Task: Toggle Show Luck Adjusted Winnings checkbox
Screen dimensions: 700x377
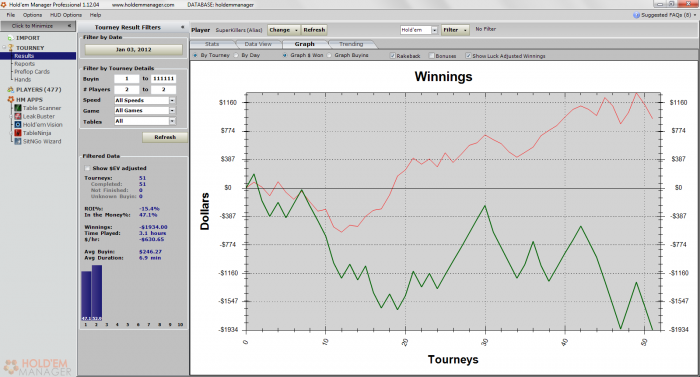Action: (x=468, y=56)
